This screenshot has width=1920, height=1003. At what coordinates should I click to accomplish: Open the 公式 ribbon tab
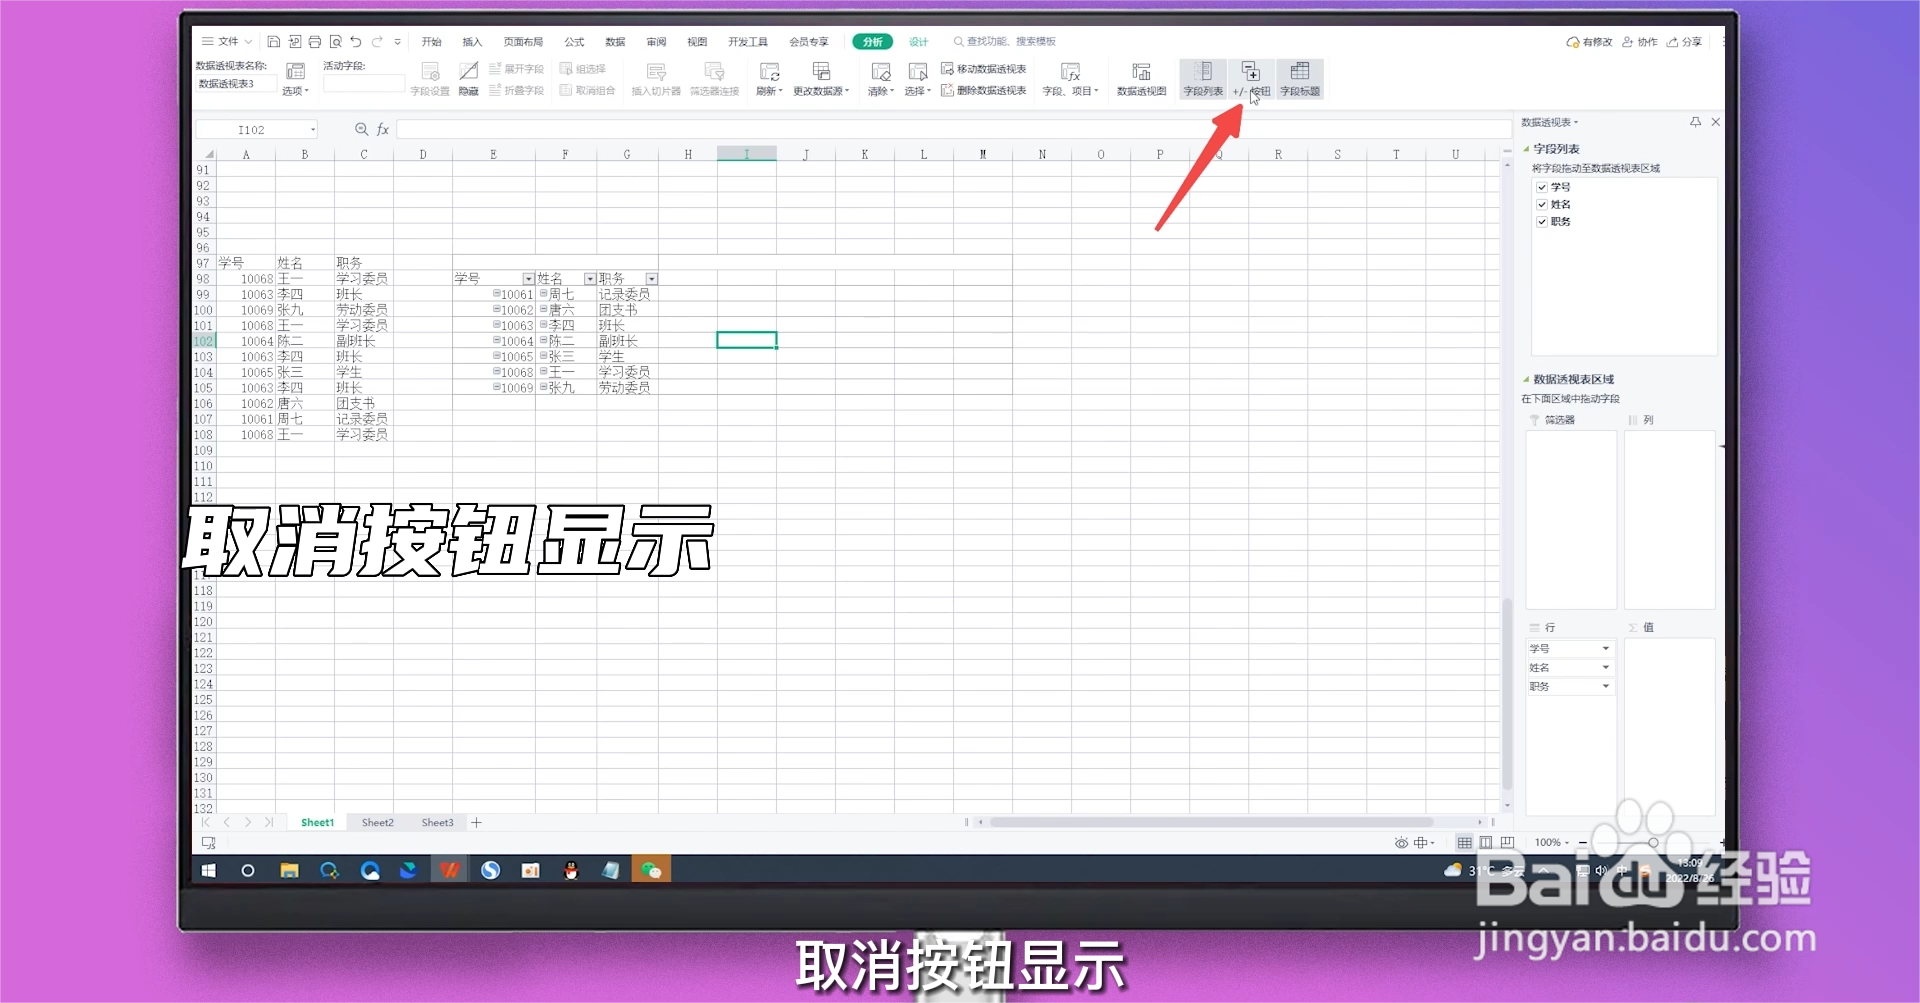574,42
